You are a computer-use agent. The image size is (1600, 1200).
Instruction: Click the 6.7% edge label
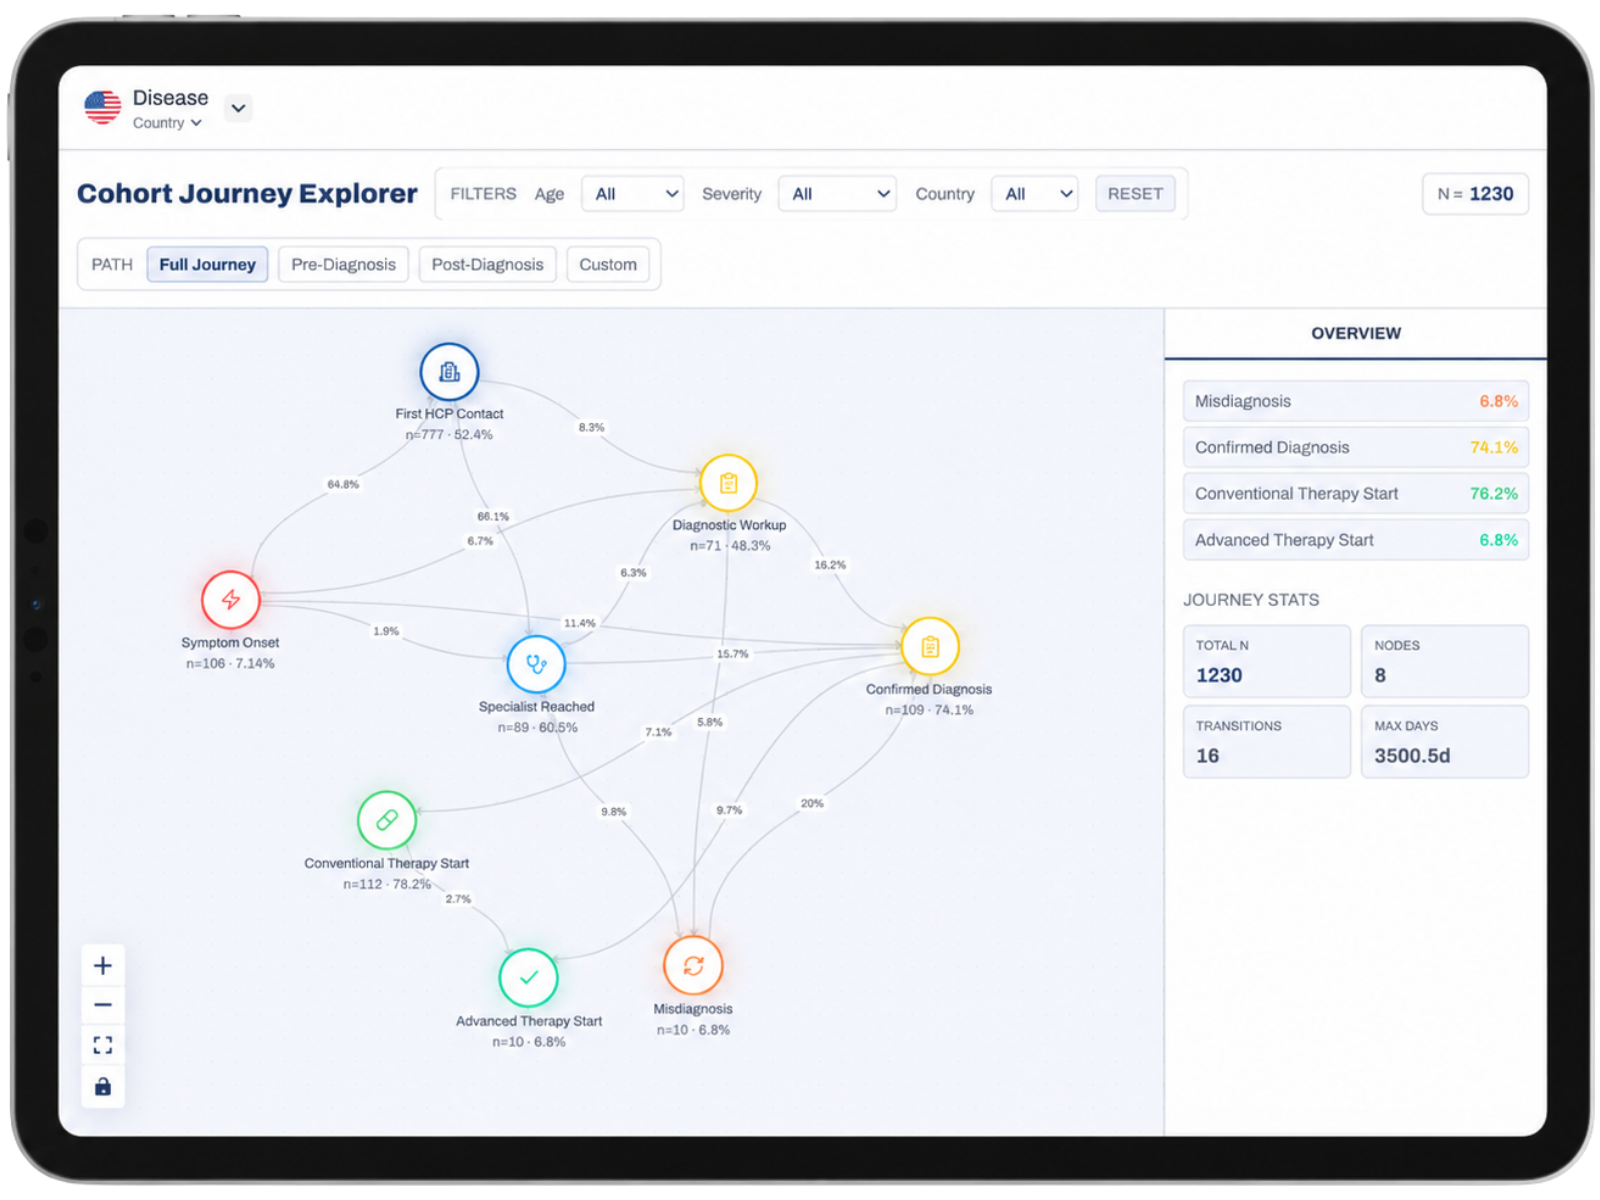(x=480, y=541)
